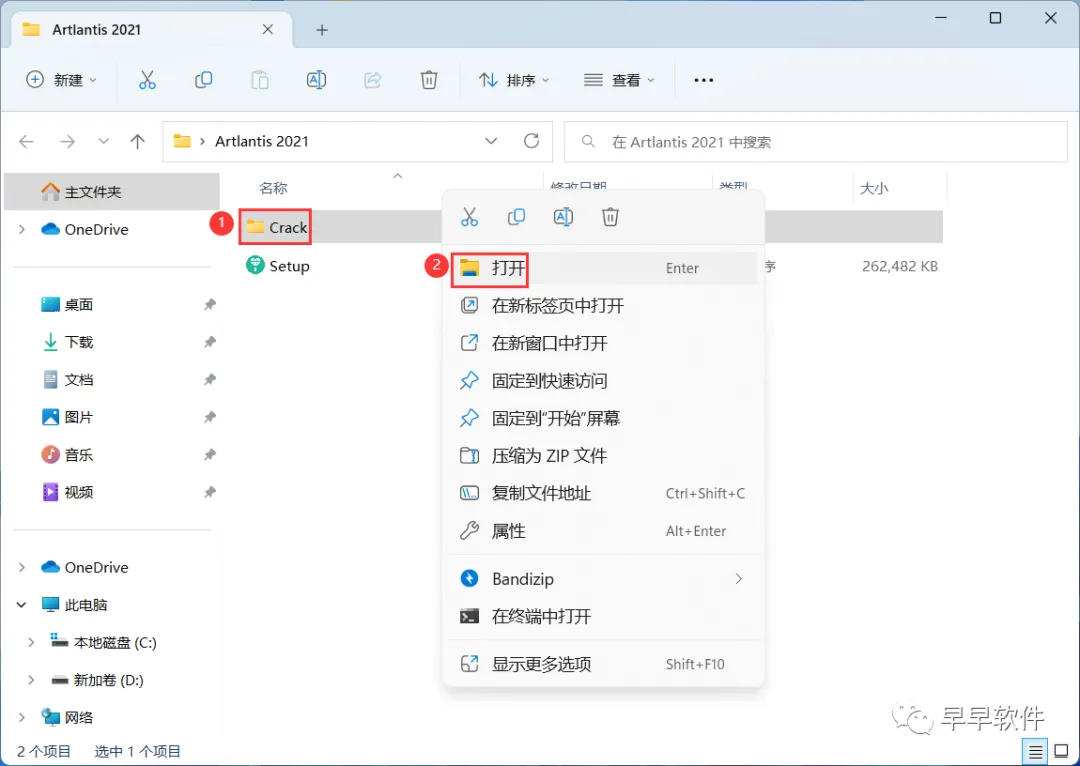This screenshot has height=766, width=1080.
Task: Open recent locations dropdown arrow
Action: click(103, 141)
